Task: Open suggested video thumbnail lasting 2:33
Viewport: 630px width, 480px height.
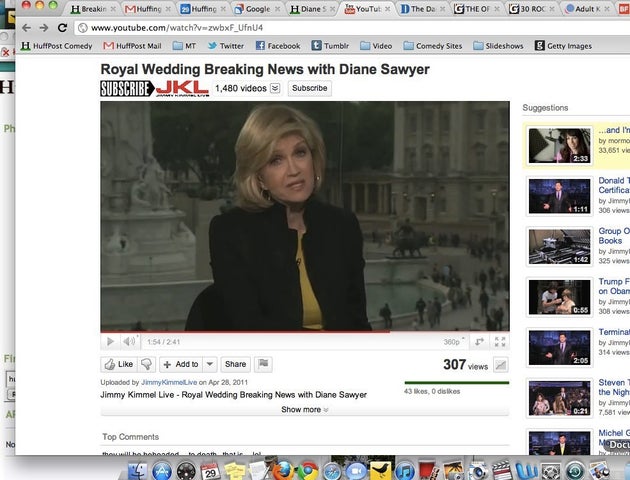Action: pos(559,145)
